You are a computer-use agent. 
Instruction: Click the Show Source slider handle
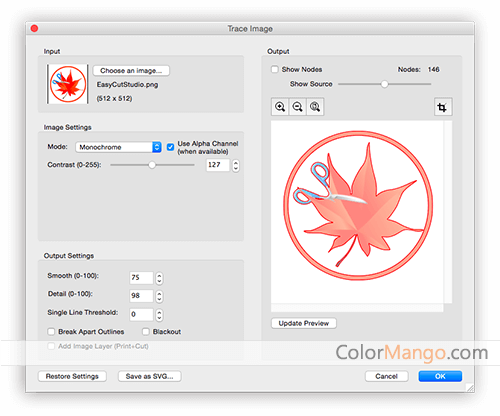pos(384,84)
